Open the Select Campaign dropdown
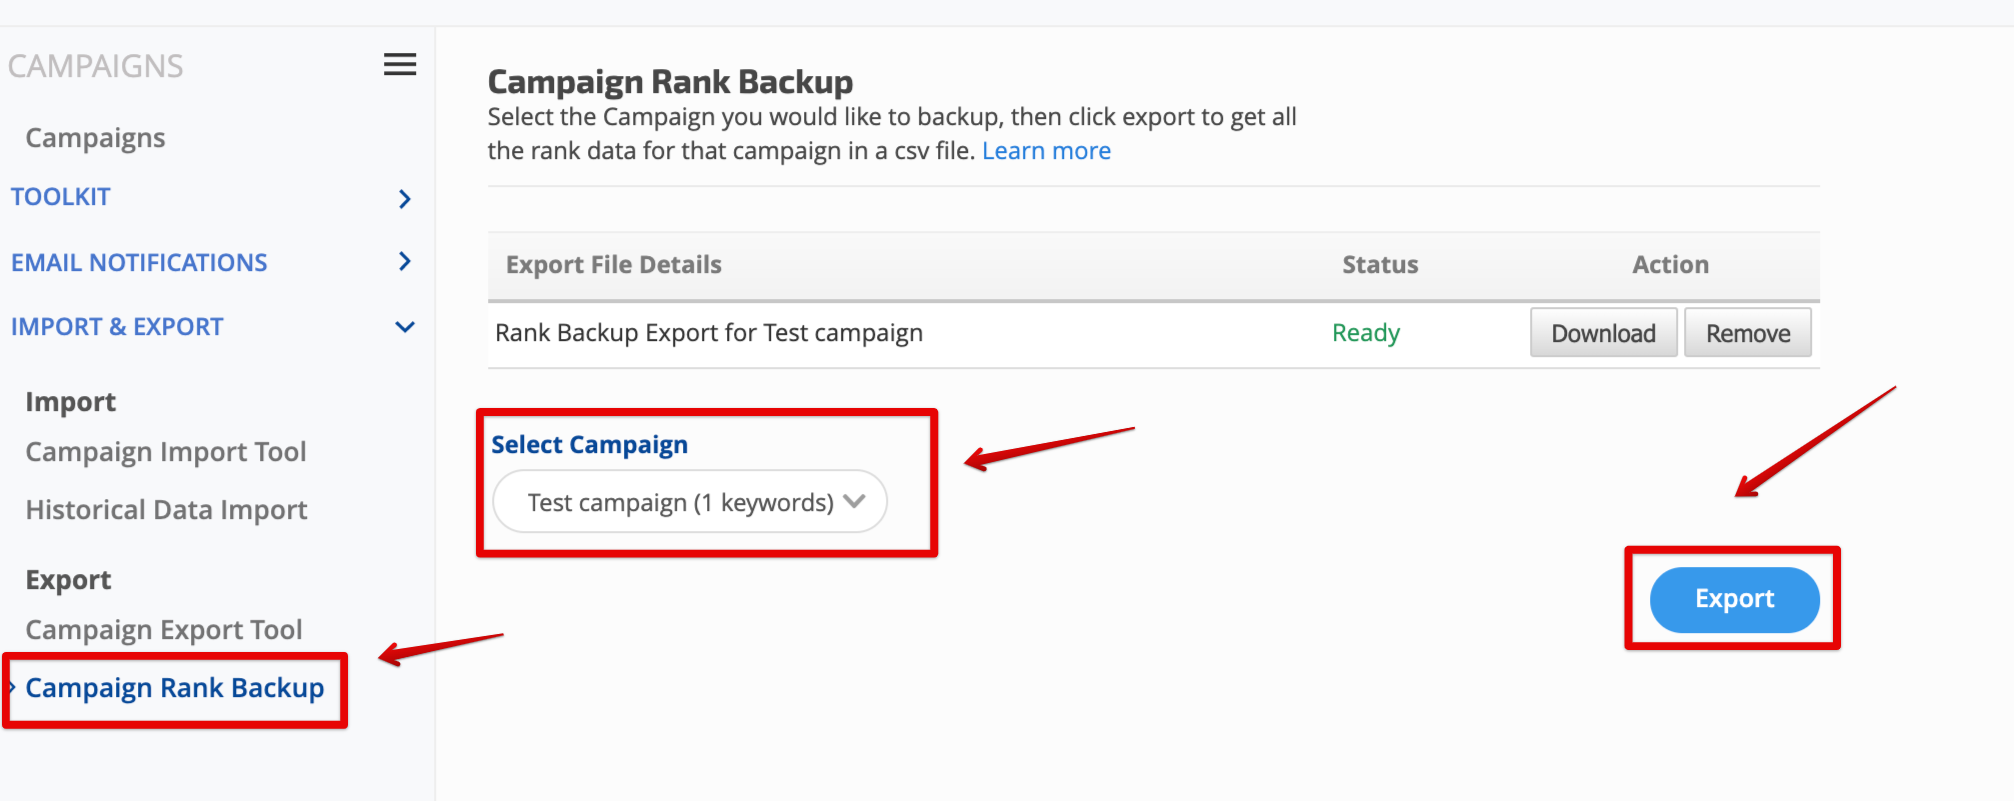 690,502
